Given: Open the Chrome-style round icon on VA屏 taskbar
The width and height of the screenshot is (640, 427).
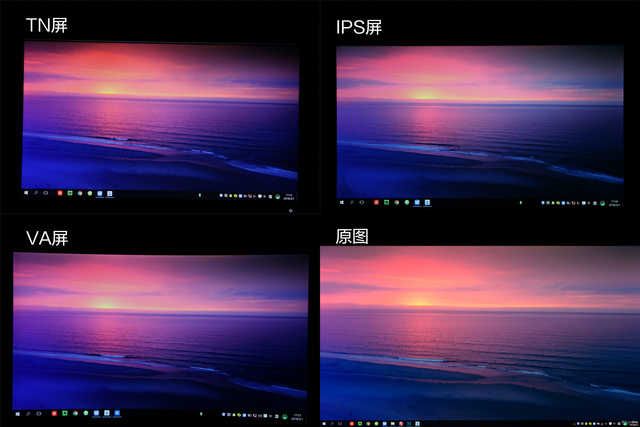Looking at the screenshot, I should [76, 414].
